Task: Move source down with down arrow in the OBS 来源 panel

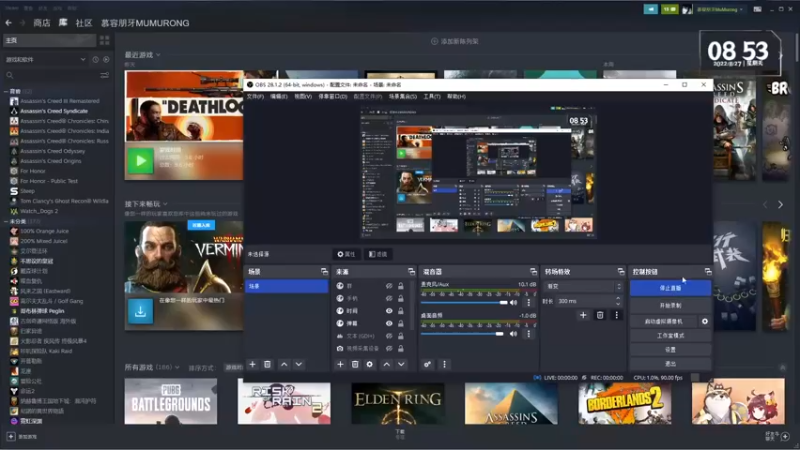Action: 402,364
